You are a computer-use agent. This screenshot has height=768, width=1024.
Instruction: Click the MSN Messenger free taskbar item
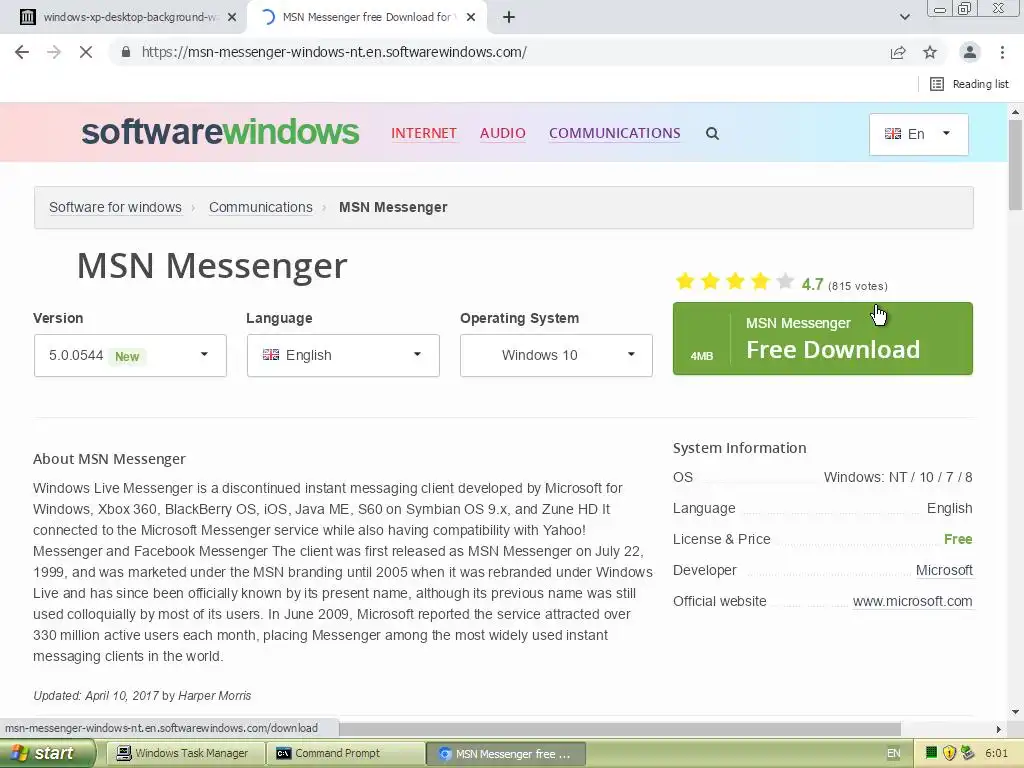[505, 754]
